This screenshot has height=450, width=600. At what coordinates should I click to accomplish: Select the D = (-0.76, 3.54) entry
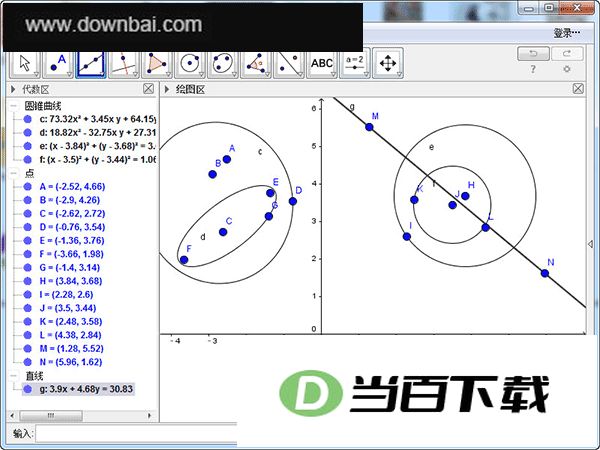pos(72,227)
